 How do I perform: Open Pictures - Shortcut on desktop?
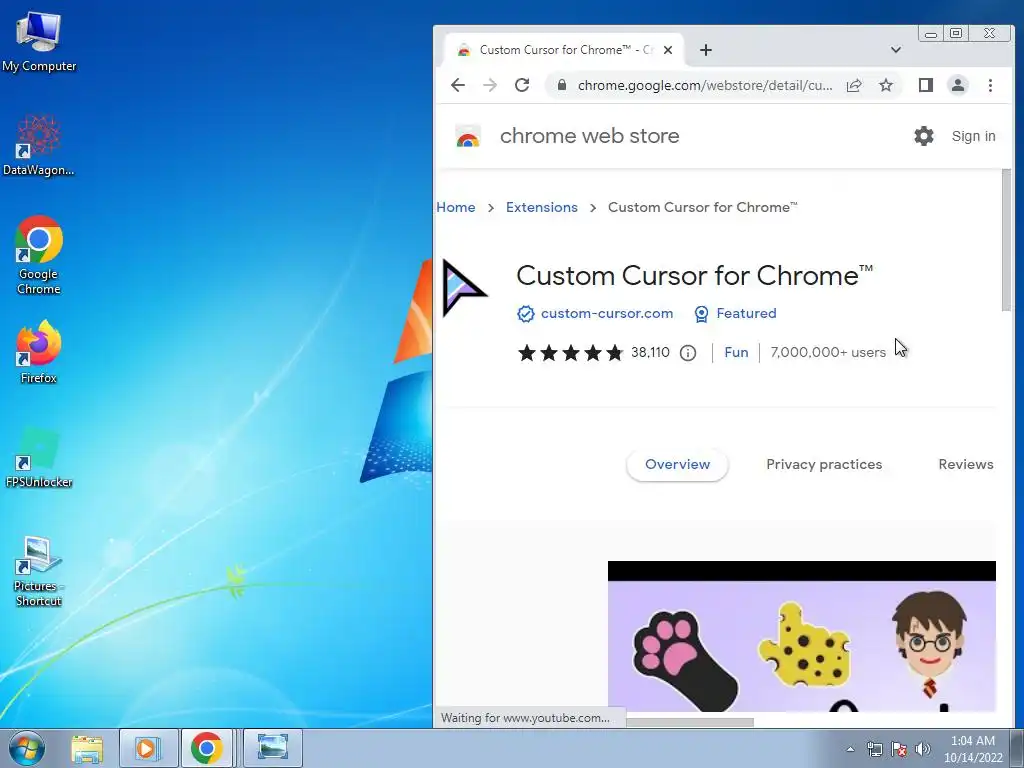pos(39,571)
